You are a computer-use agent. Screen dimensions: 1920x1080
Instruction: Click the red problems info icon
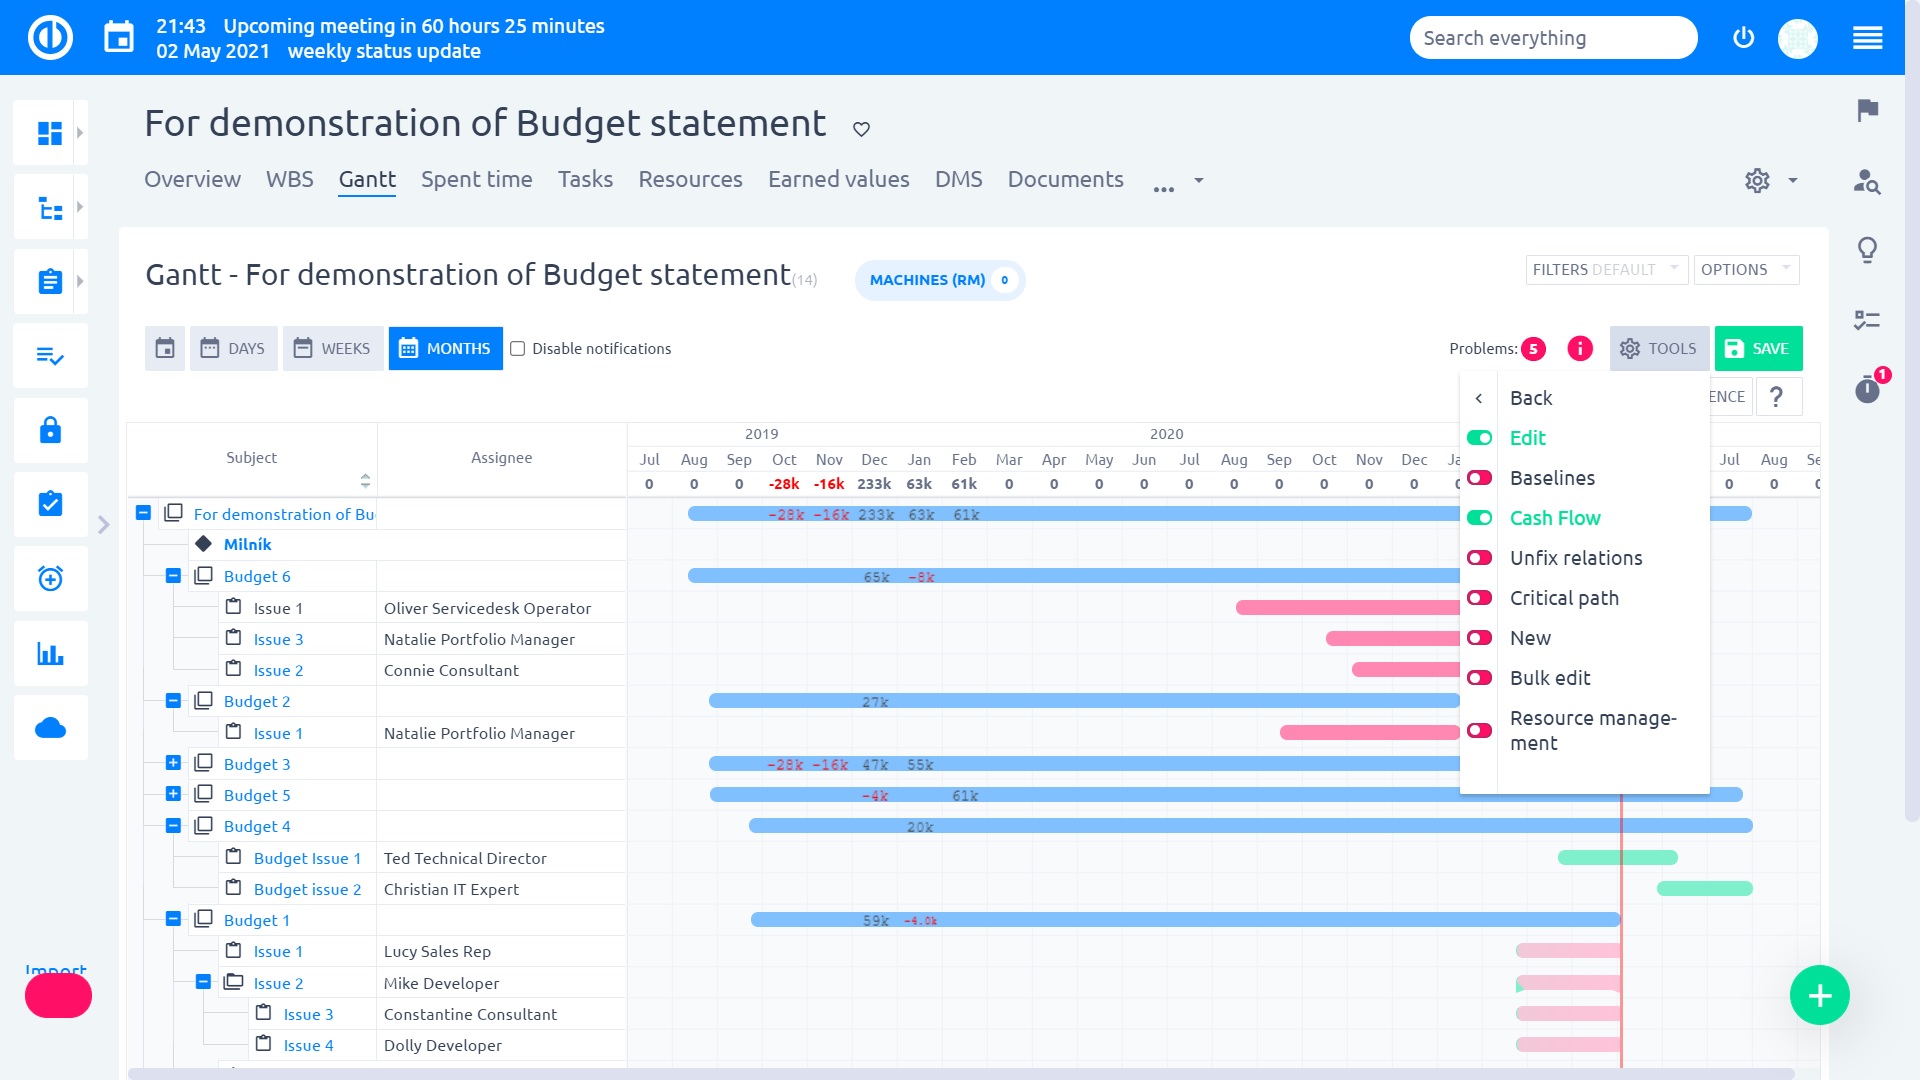[x=1580, y=348]
